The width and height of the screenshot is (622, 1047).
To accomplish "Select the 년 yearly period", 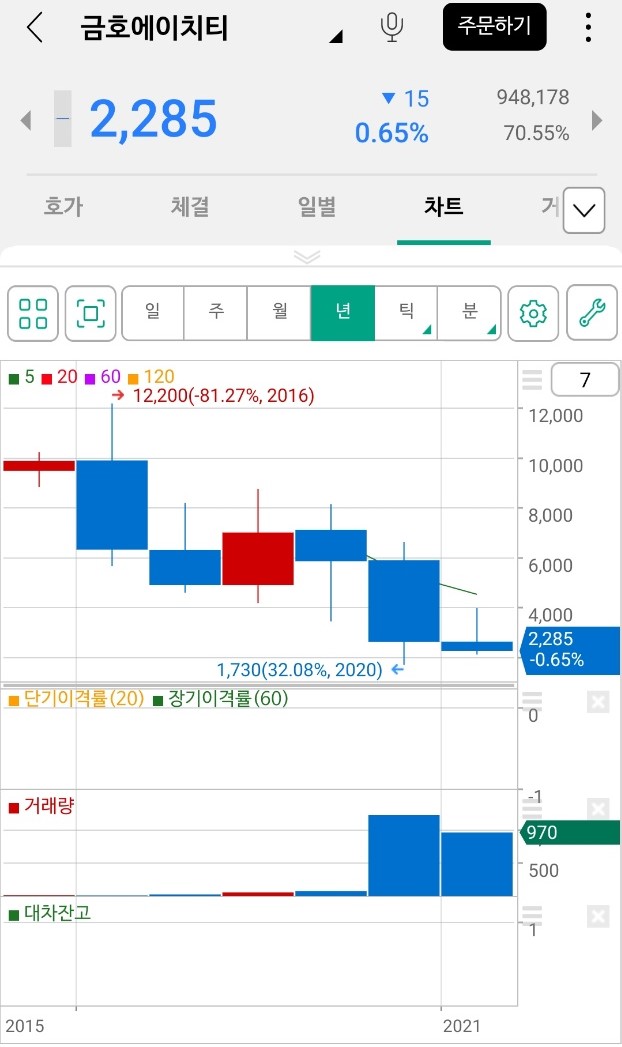I will pos(342,313).
